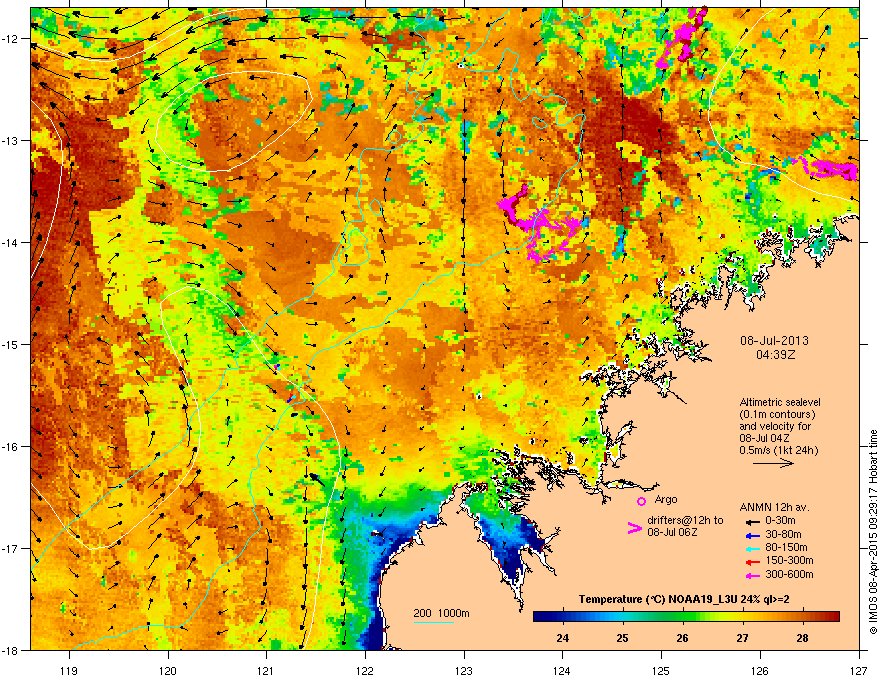Click the longitude axis label 119
The height and width of the screenshot is (680, 880).
point(70,670)
